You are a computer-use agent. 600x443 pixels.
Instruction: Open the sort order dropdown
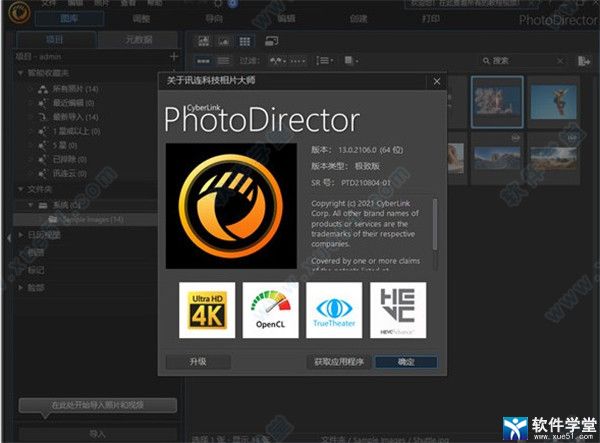(324, 61)
